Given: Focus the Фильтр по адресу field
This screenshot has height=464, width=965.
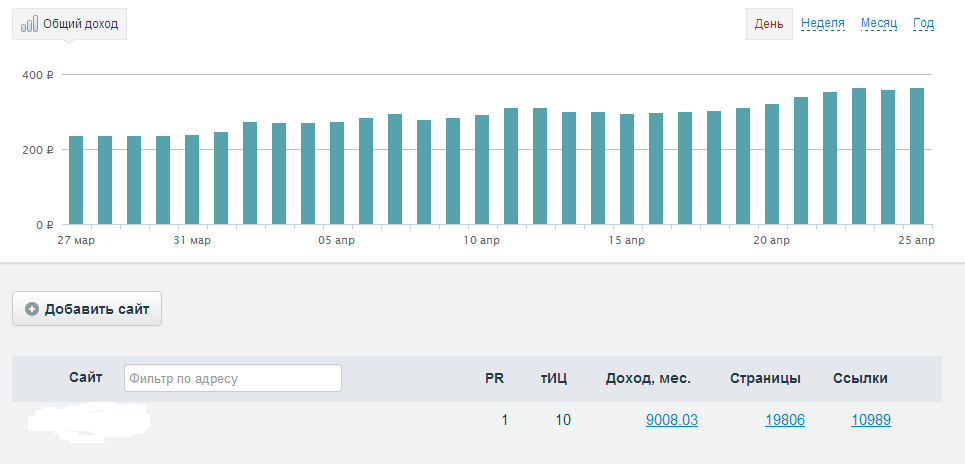Looking at the screenshot, I should click(233, 378).
